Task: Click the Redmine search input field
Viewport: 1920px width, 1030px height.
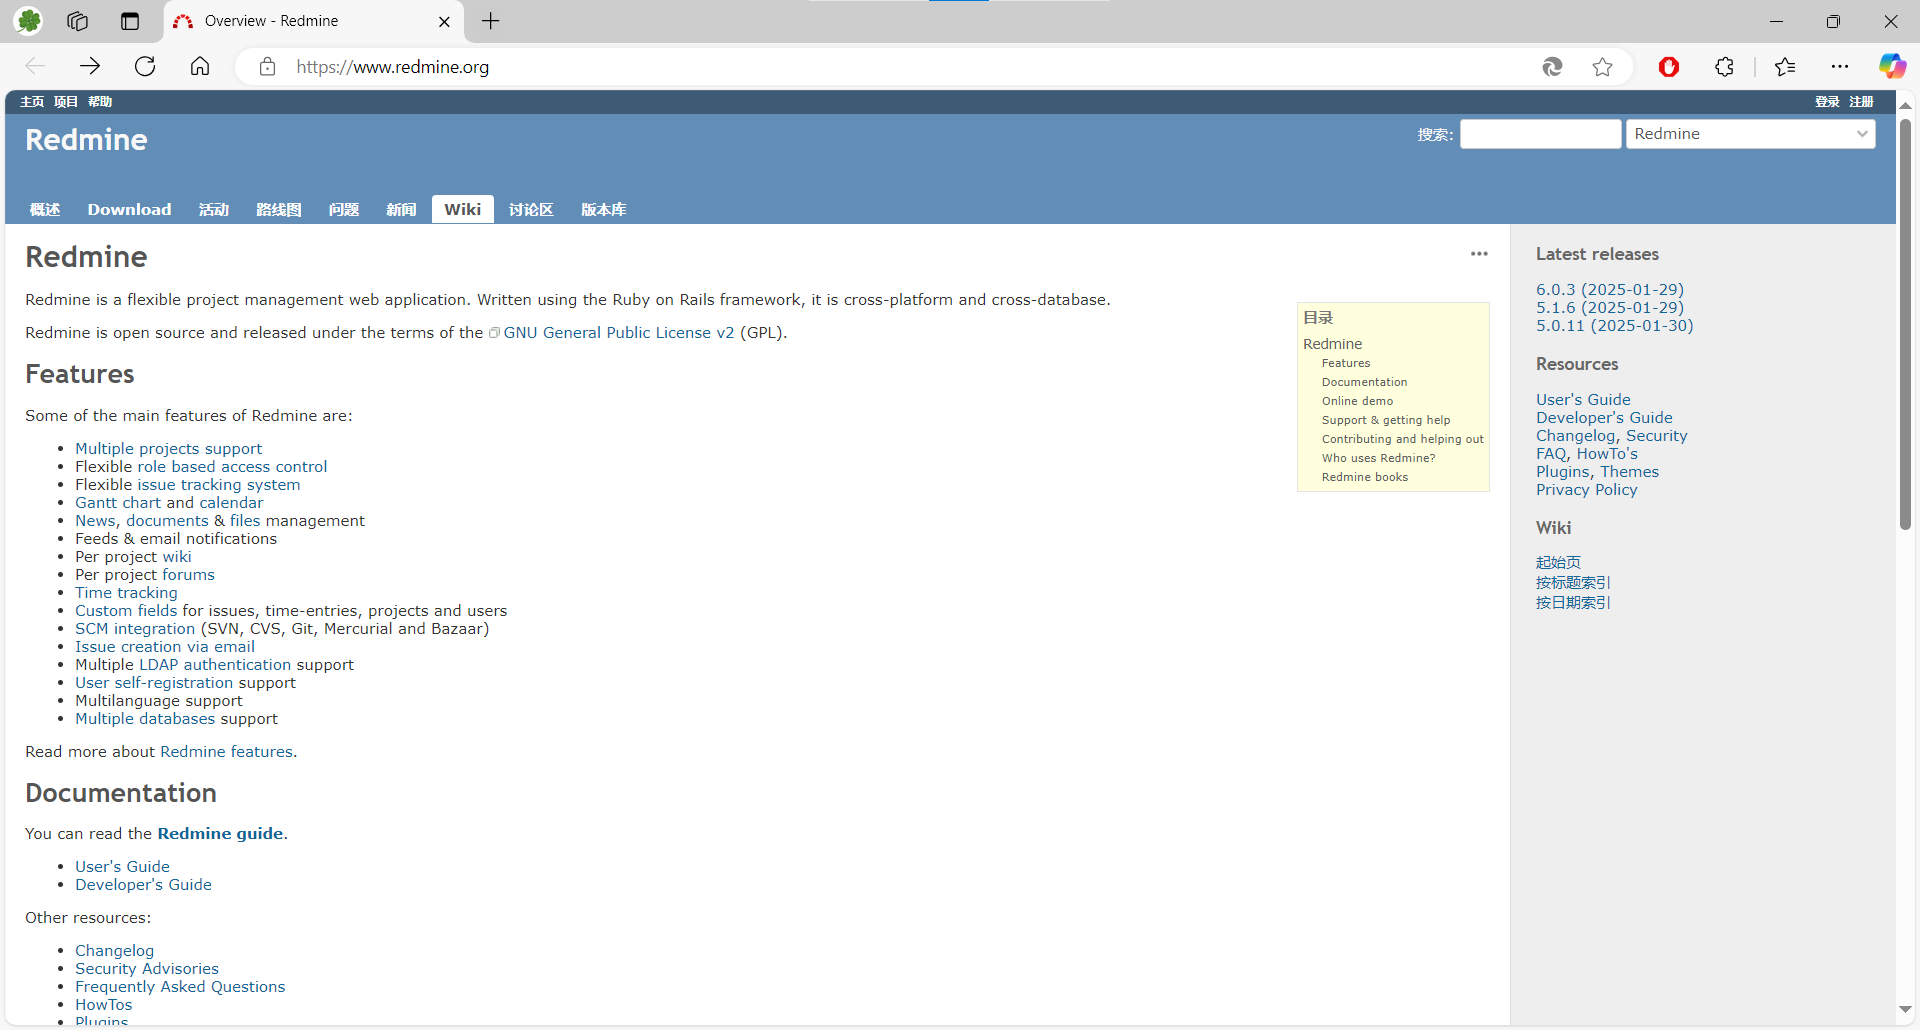Action: [1540, 134]
